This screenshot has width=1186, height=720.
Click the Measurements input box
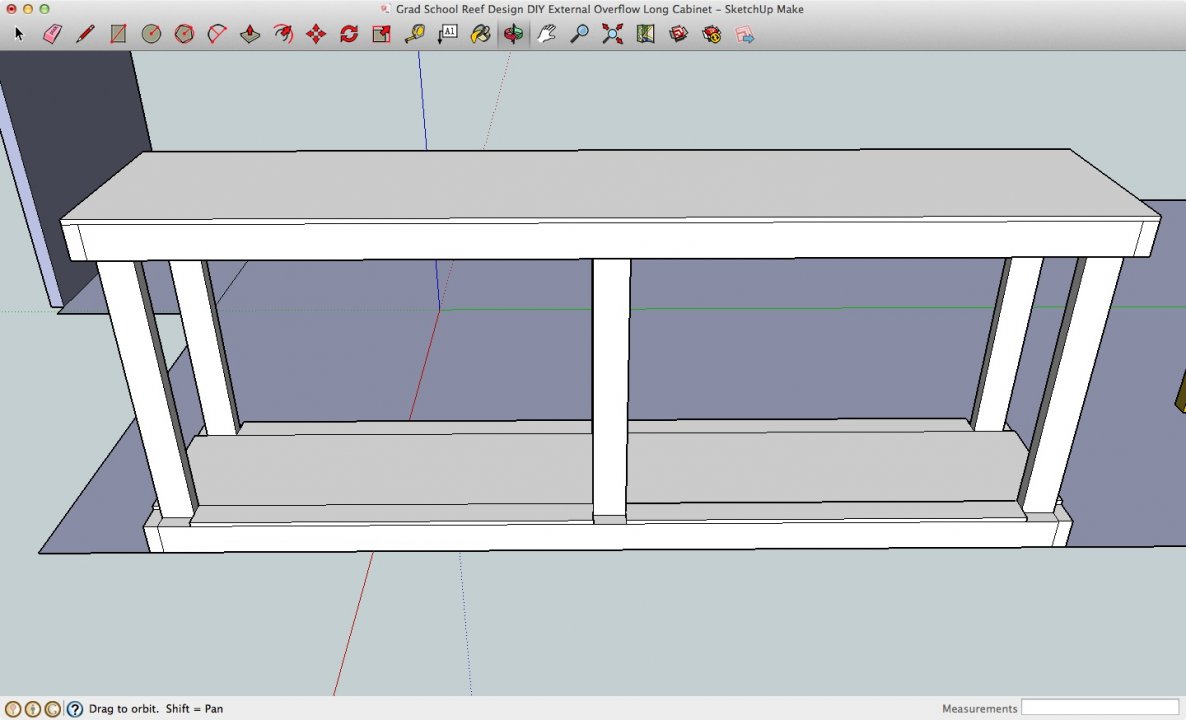[1100, 708]
